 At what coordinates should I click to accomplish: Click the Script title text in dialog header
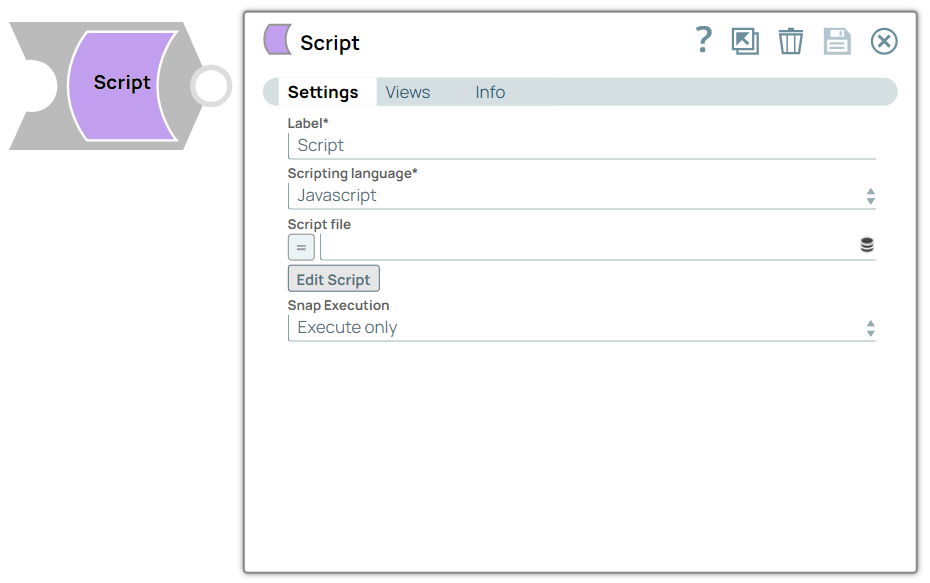330,43
